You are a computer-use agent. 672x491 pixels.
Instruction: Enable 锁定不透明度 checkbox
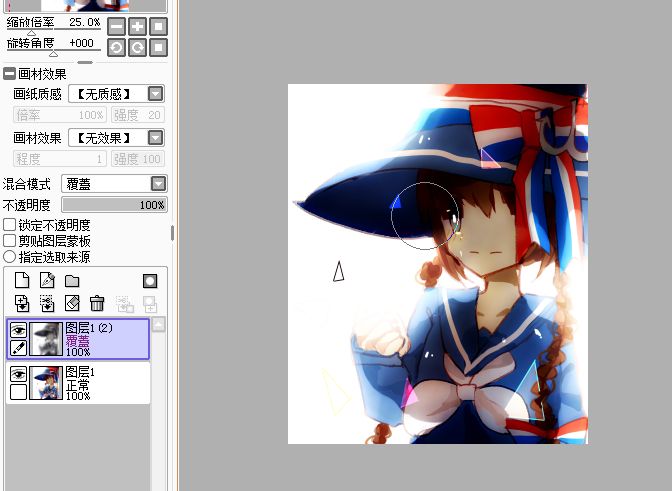coord(9,225)
